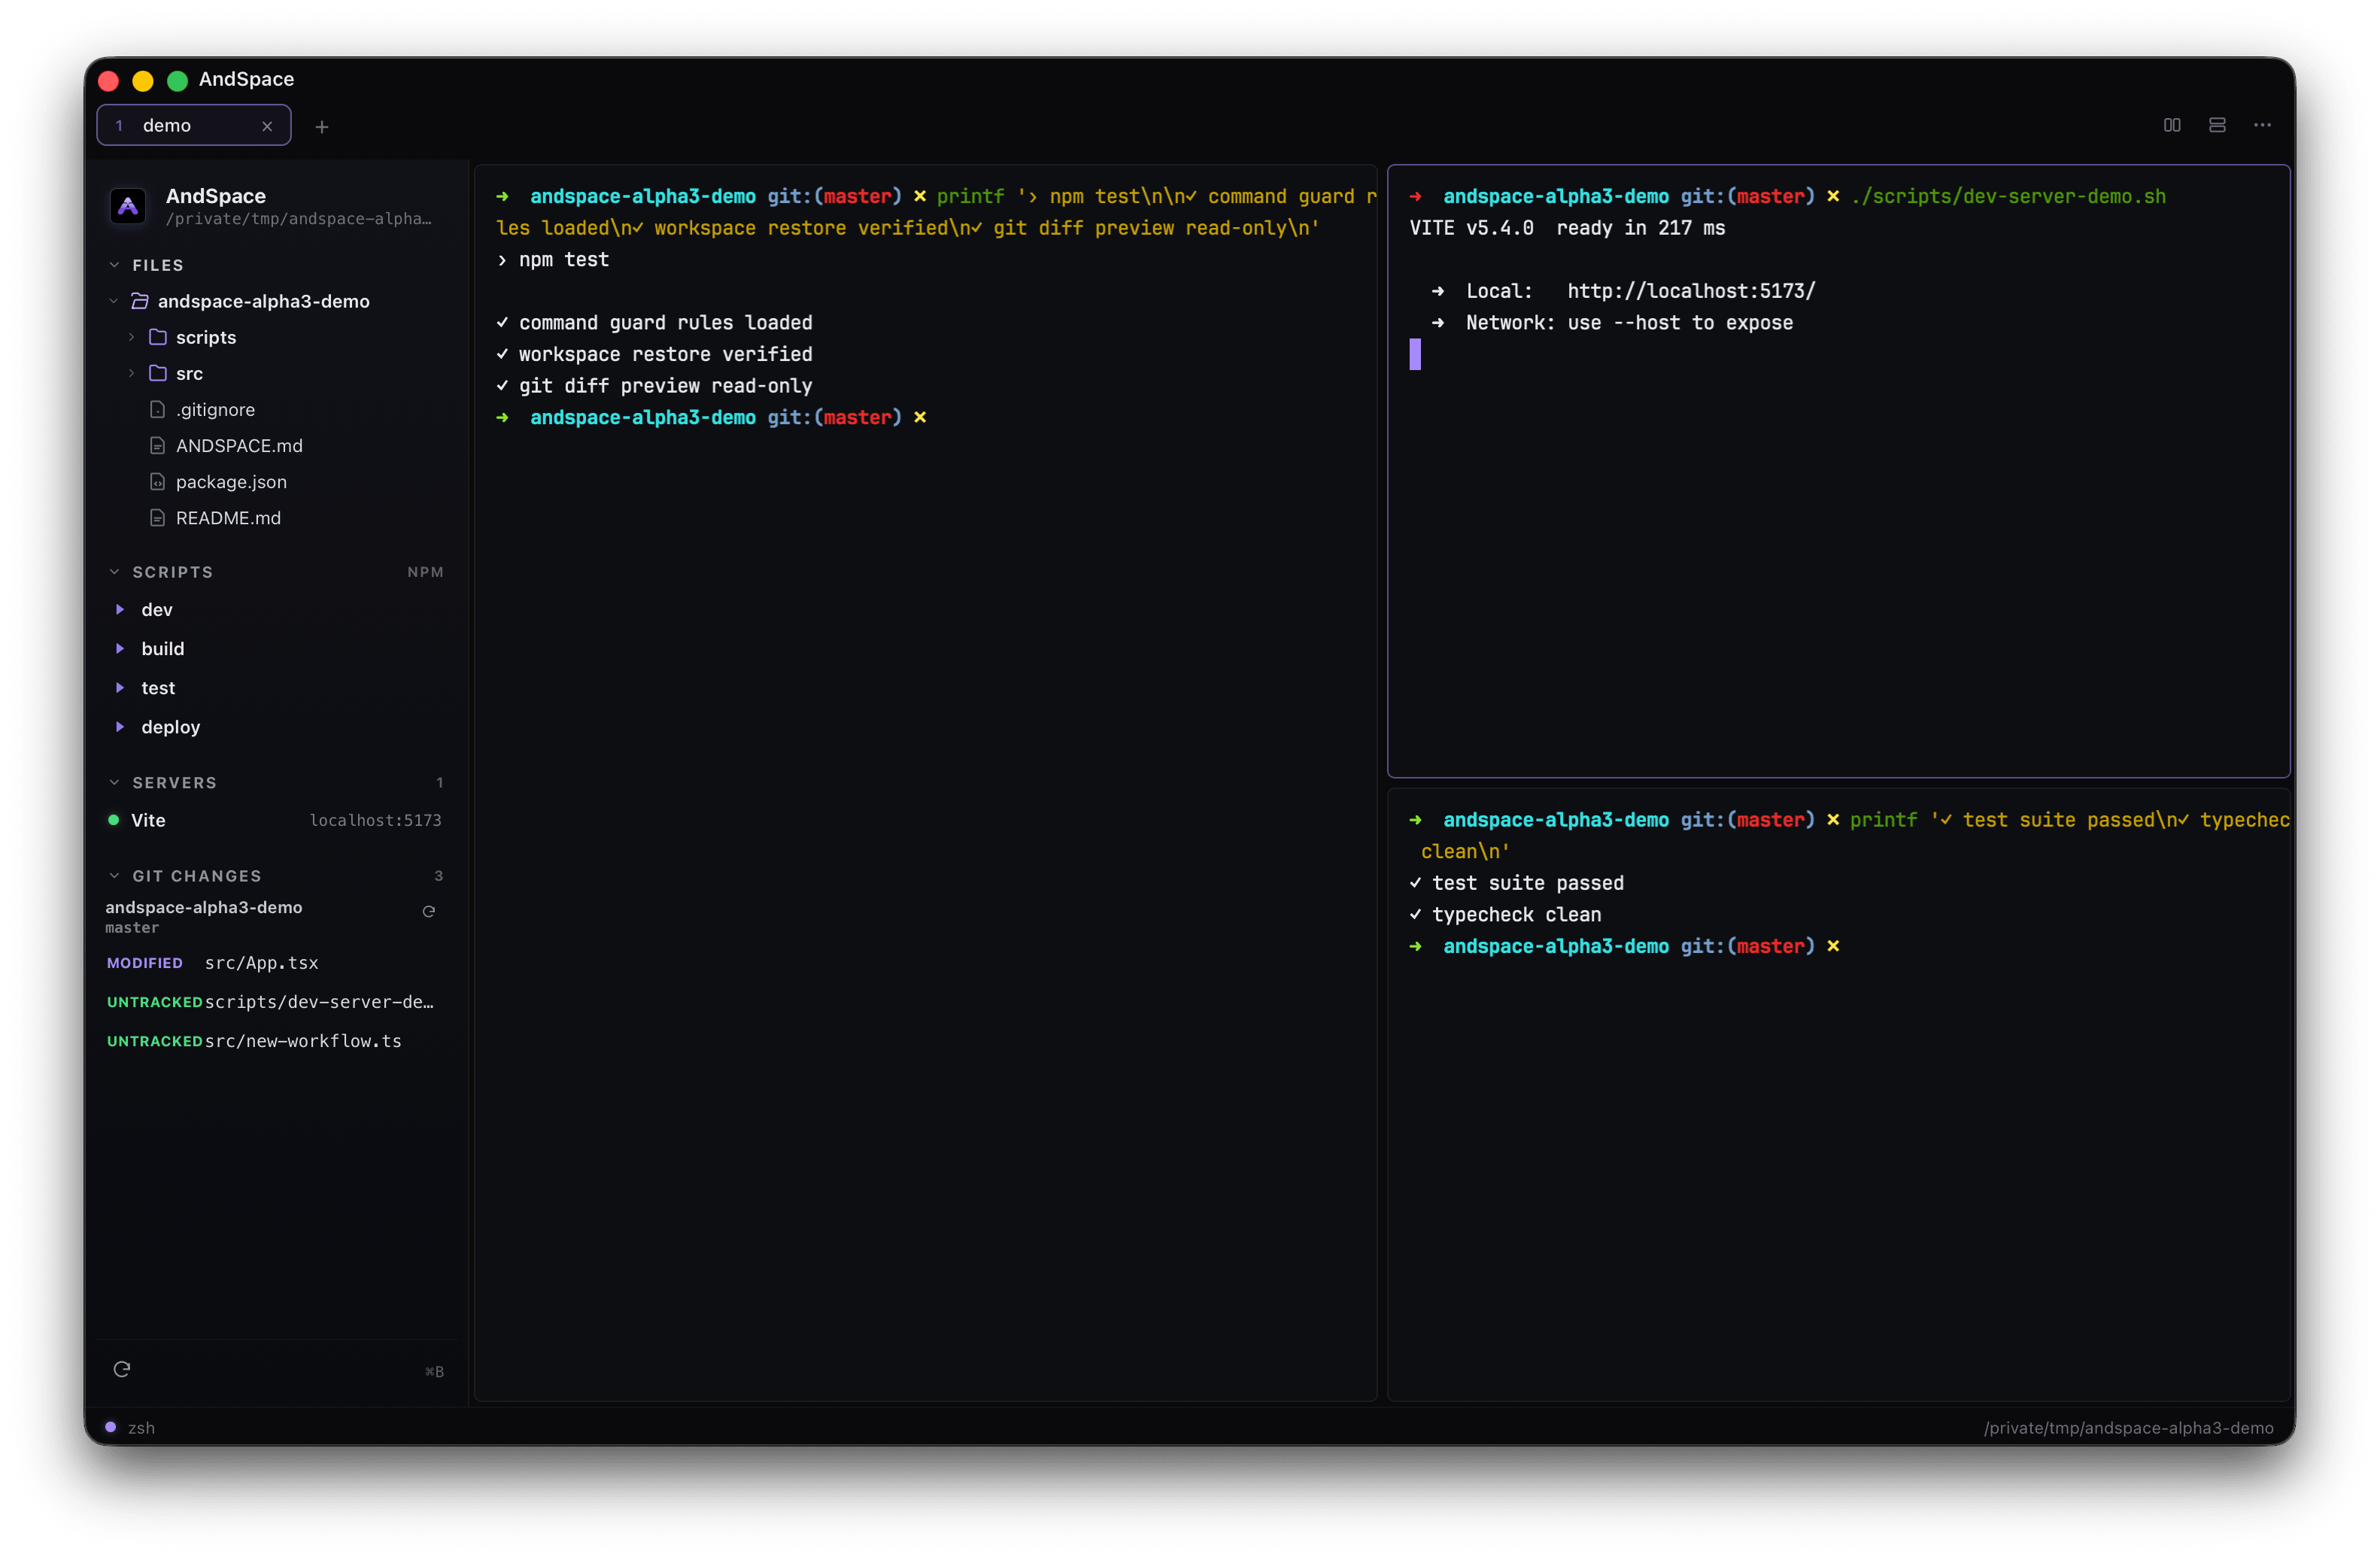Click the ANDSPACE.md file icon
2380x1557 pixels.
(157, 446)
